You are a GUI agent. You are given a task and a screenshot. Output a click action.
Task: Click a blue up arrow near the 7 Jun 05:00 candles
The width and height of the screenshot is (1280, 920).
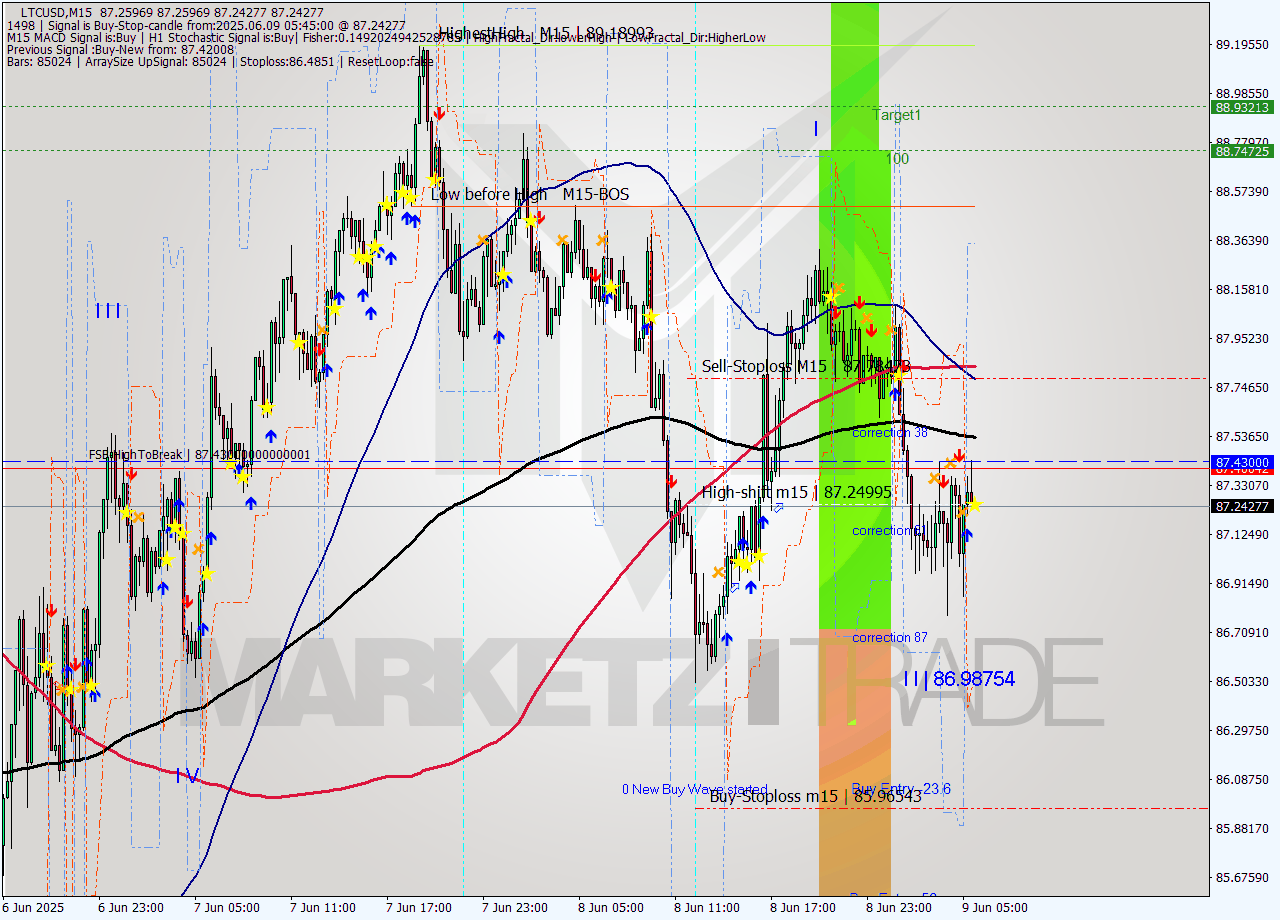[x=211, y=538]
